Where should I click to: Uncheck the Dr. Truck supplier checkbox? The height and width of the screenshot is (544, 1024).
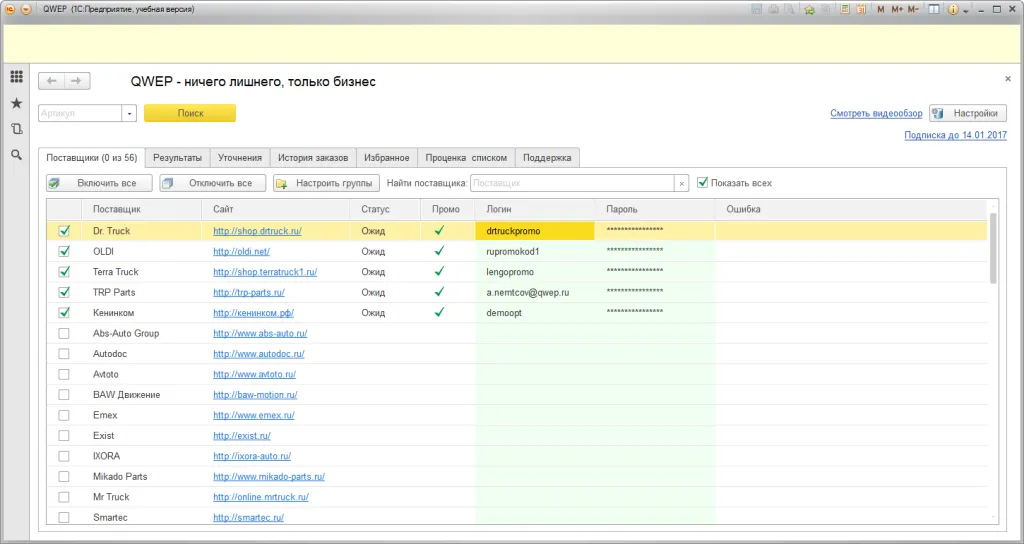tap(64, 231)
